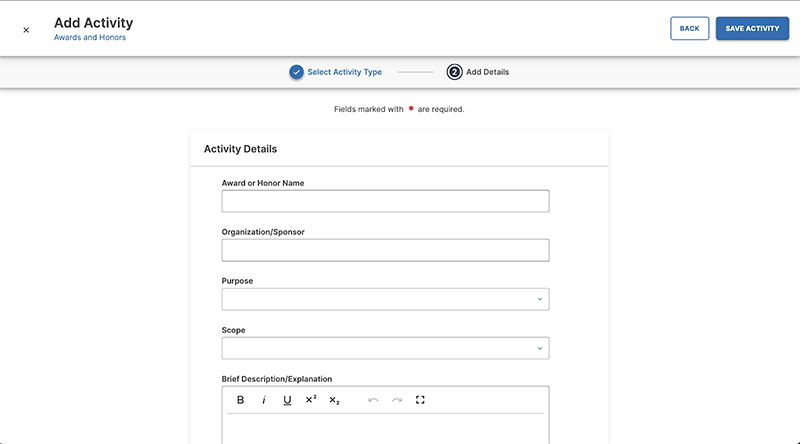Click the Awards and Honors link
Image resolution: width=800 pixels, height=444 pixels.
point(90,38)
